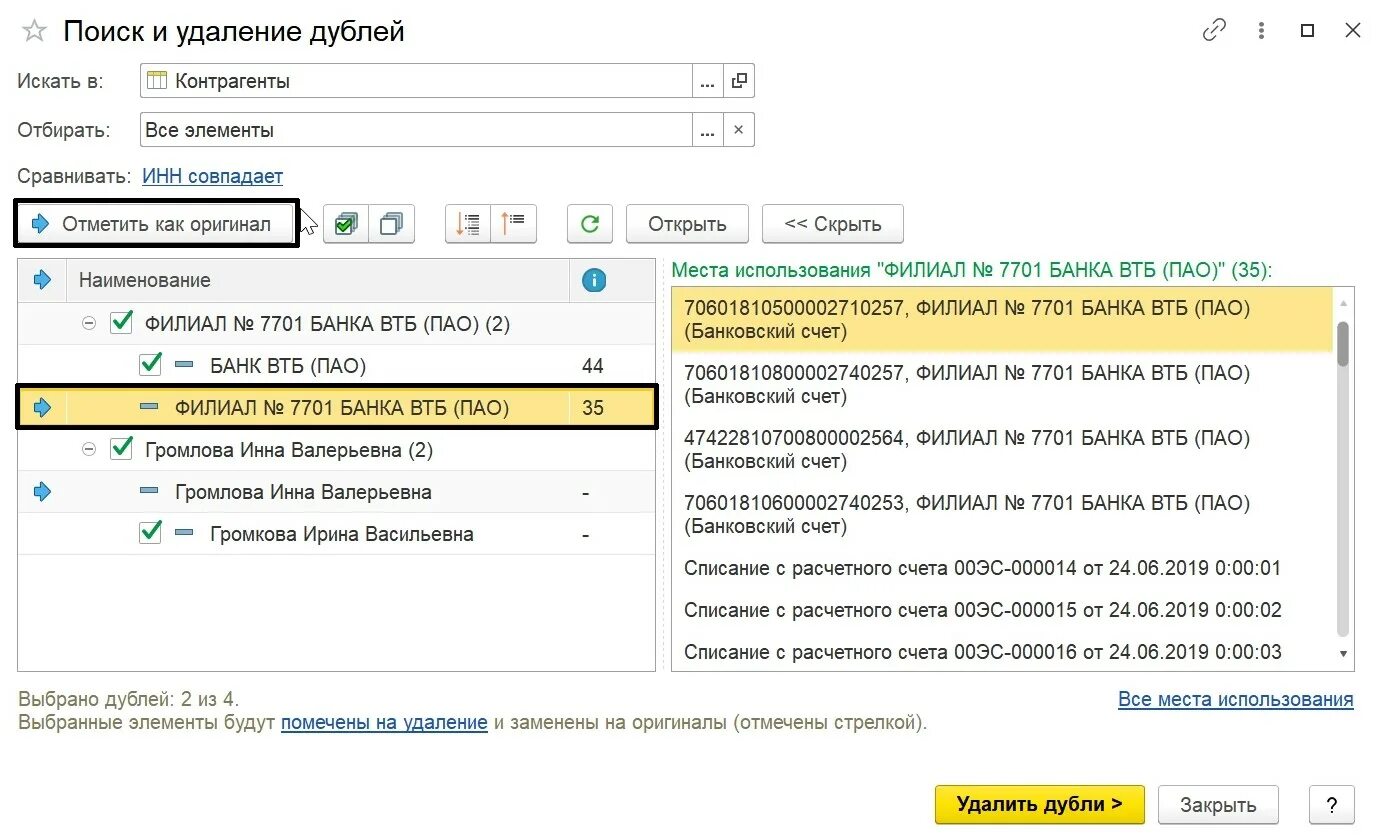Open the ИНН совпадает comparison rules
The image size is (1379, 838).
coord(212,177)
